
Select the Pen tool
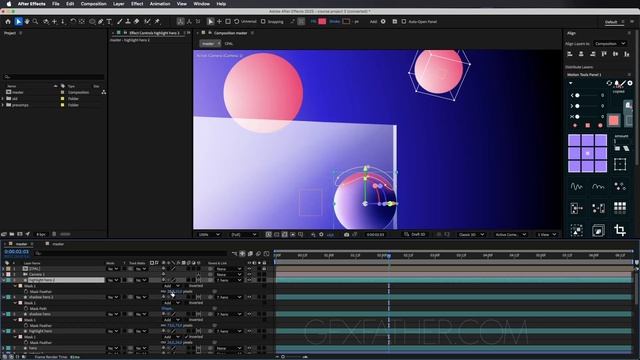coord(100,22)
